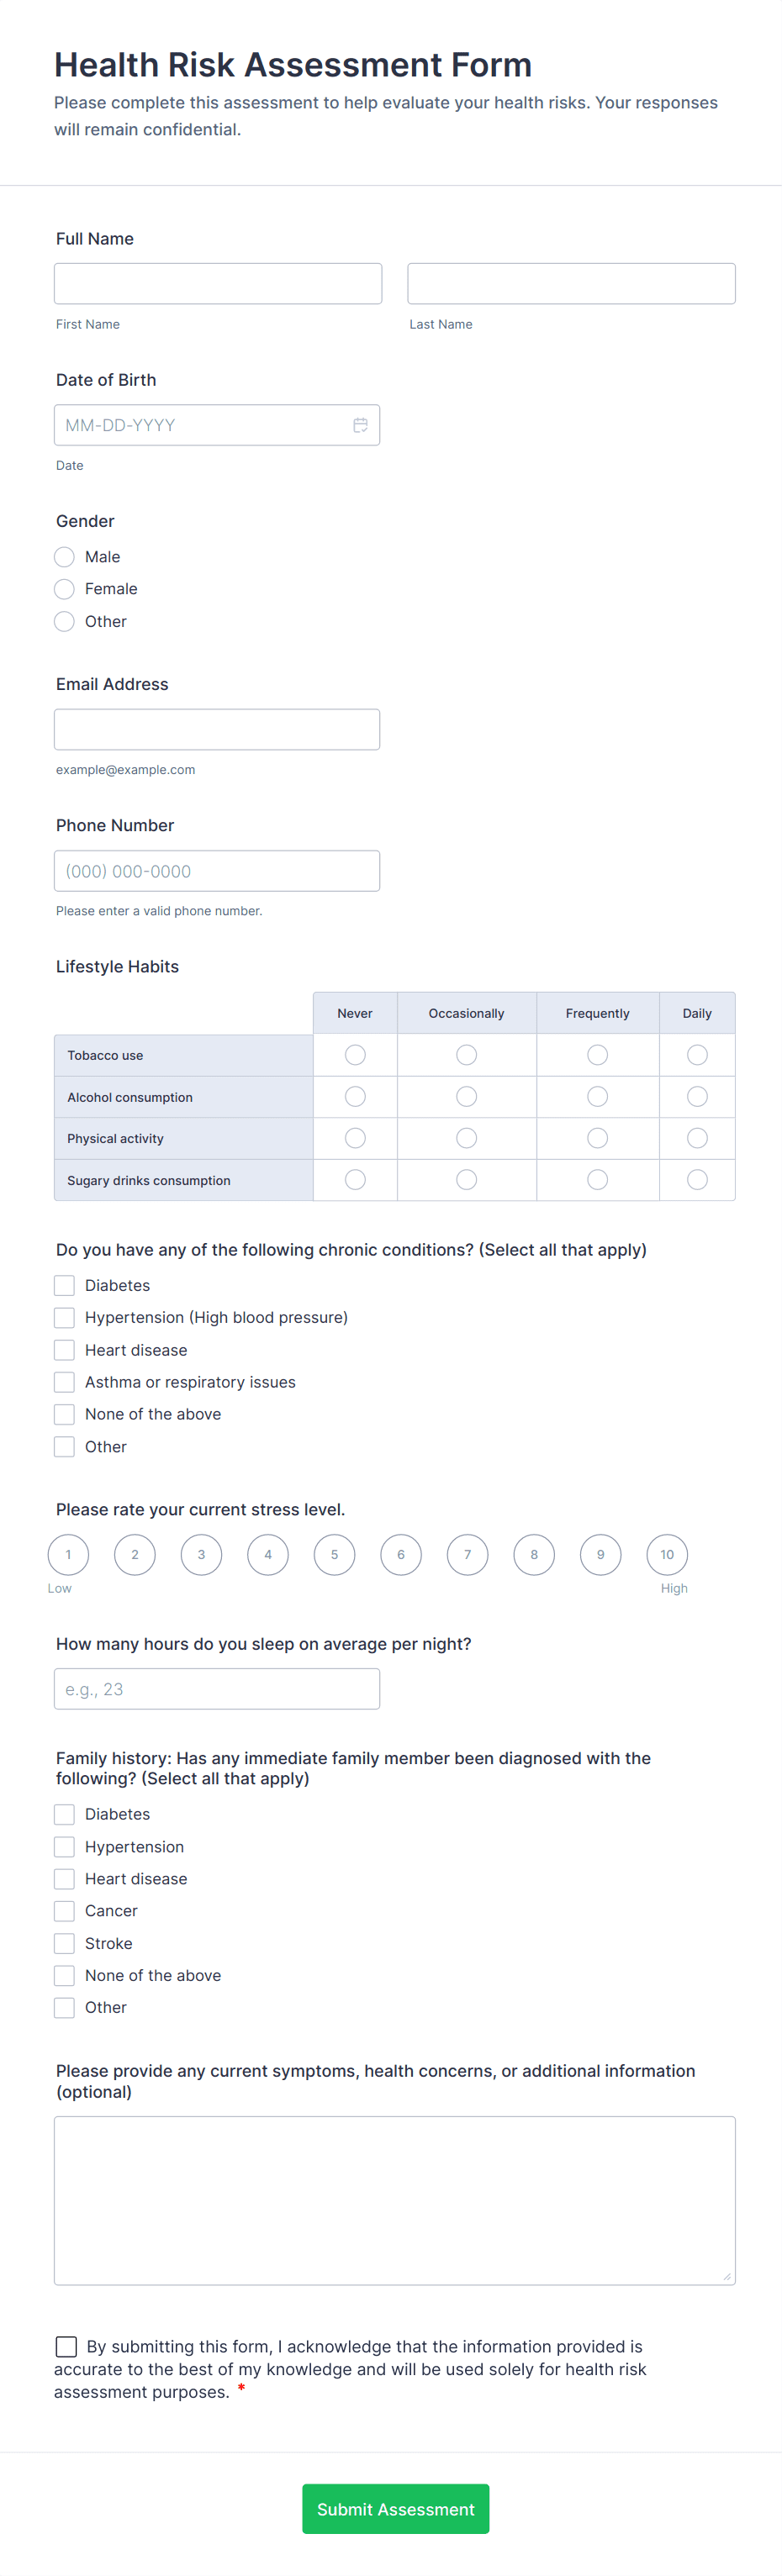Choose Female as gender
The height and width of the screenshot is (2576, 782).
pos(65,589)
